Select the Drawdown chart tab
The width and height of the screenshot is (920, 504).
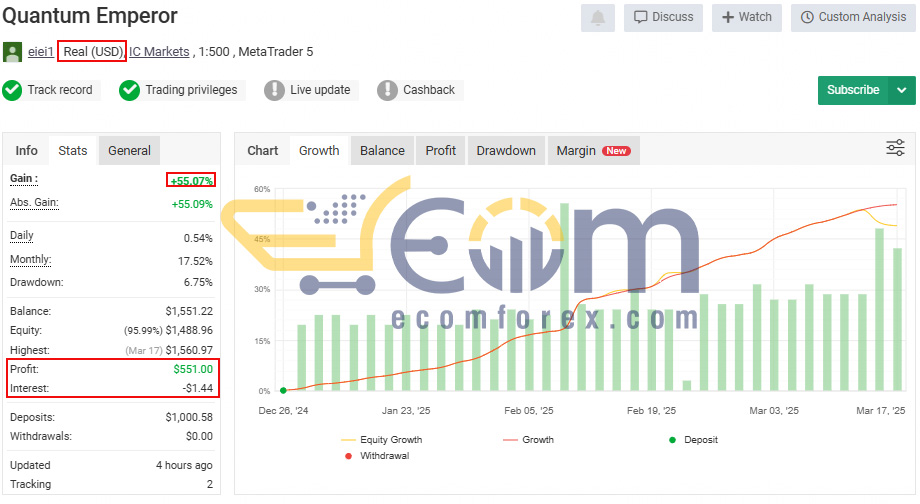[x=506, y=151]
